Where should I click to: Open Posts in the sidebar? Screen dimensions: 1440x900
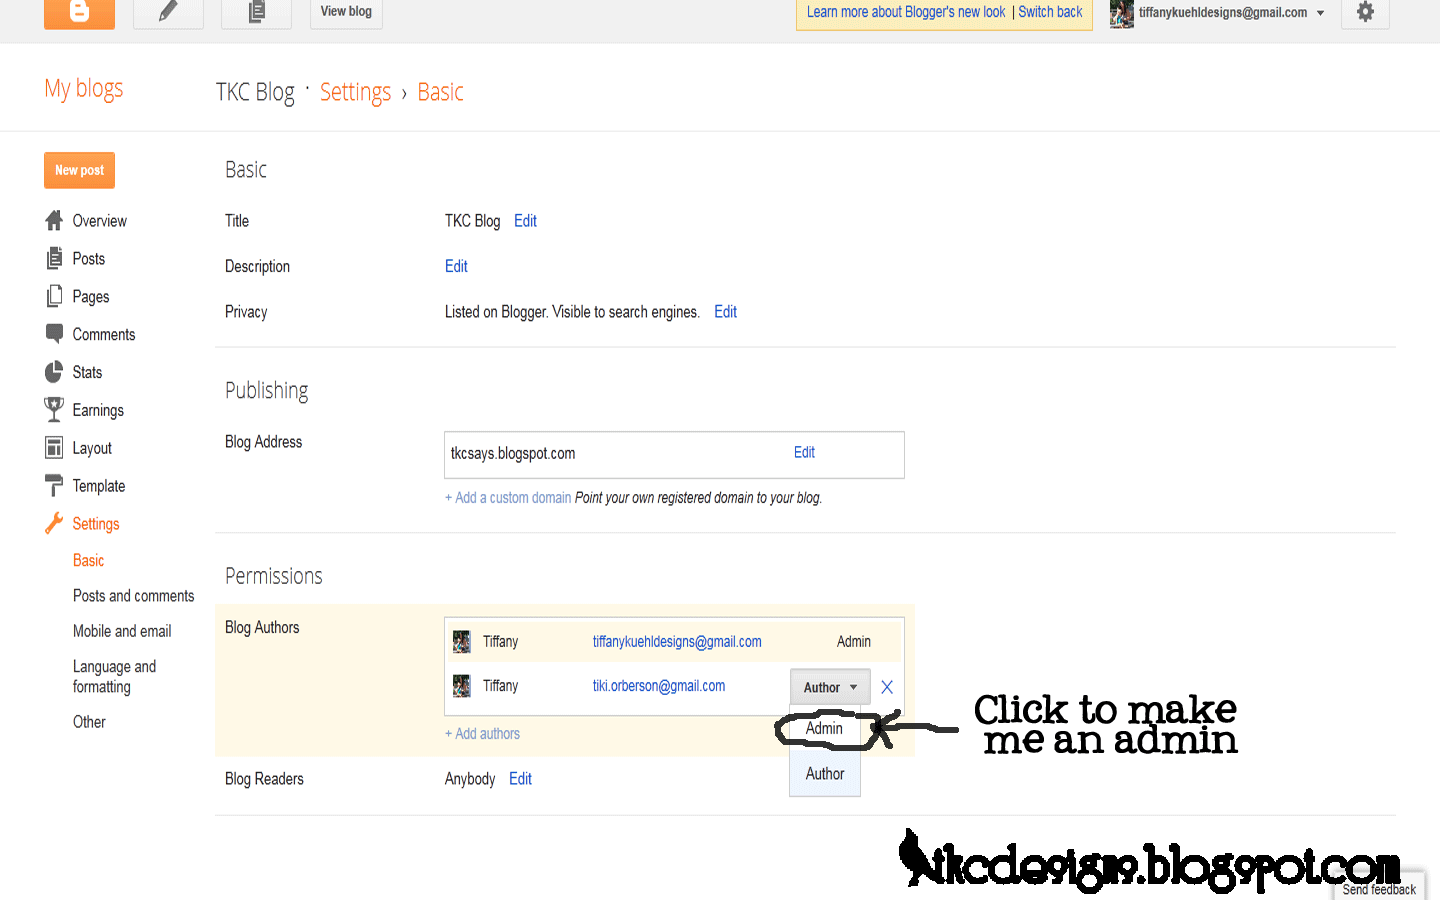tap(88, 259)
